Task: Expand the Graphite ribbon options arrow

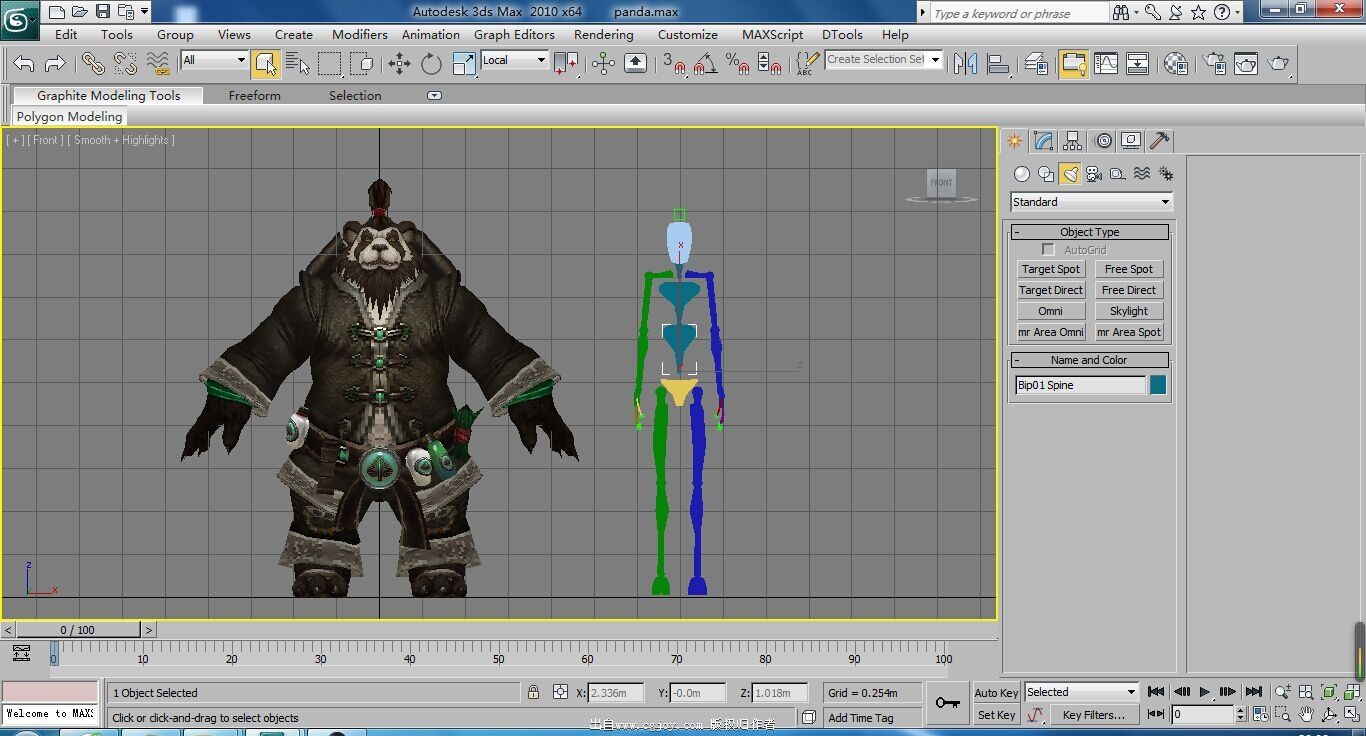Action: (x=434, y=96)
